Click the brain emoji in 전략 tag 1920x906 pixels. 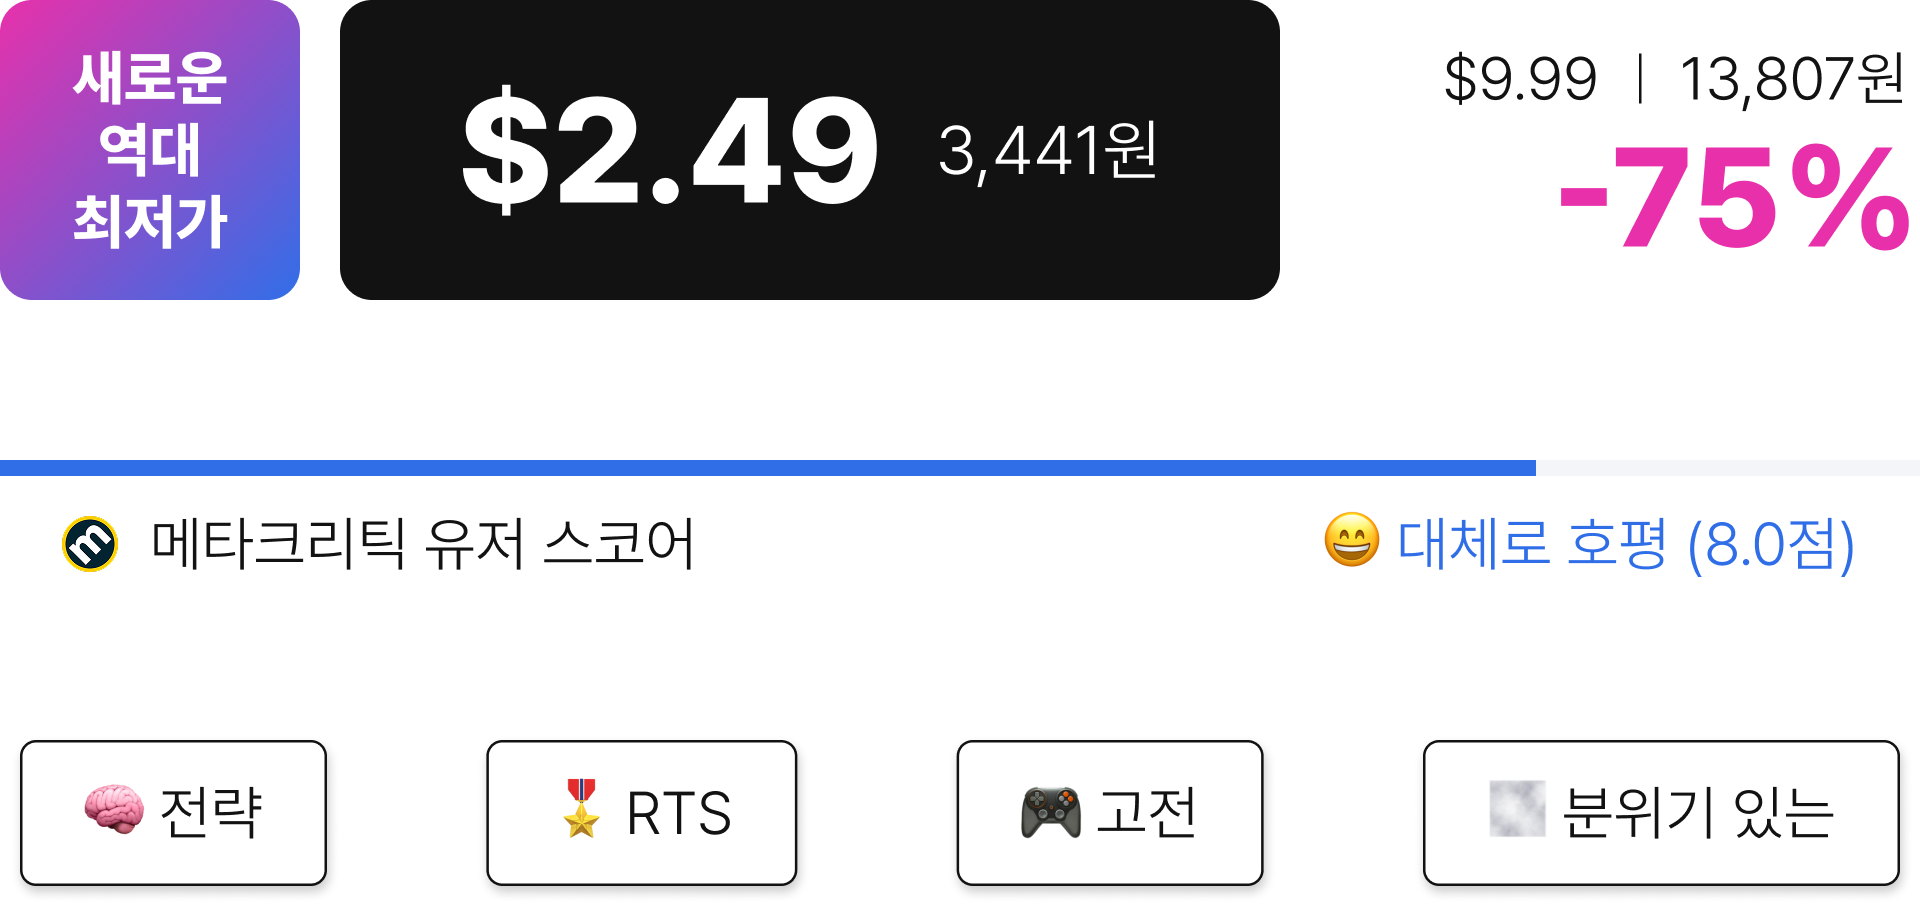tap(114, 810)
